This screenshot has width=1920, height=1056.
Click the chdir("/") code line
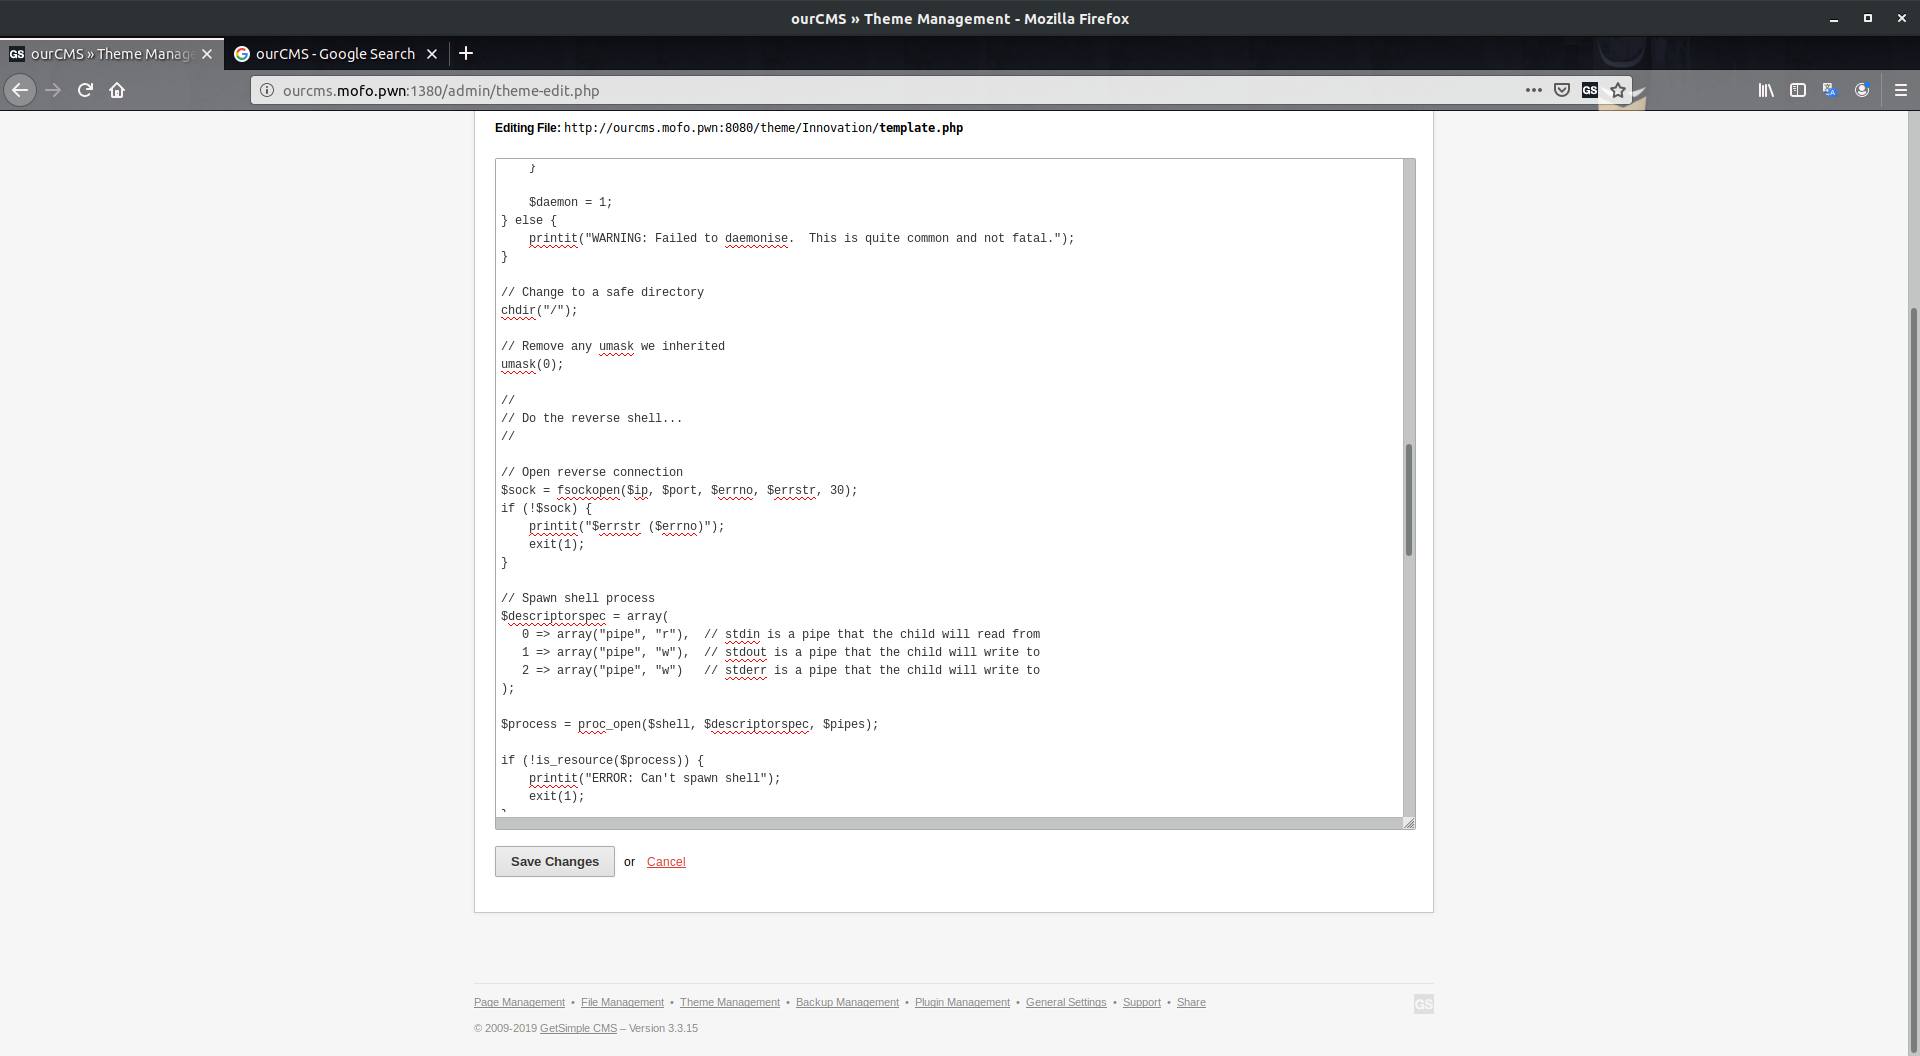point(539,310)
